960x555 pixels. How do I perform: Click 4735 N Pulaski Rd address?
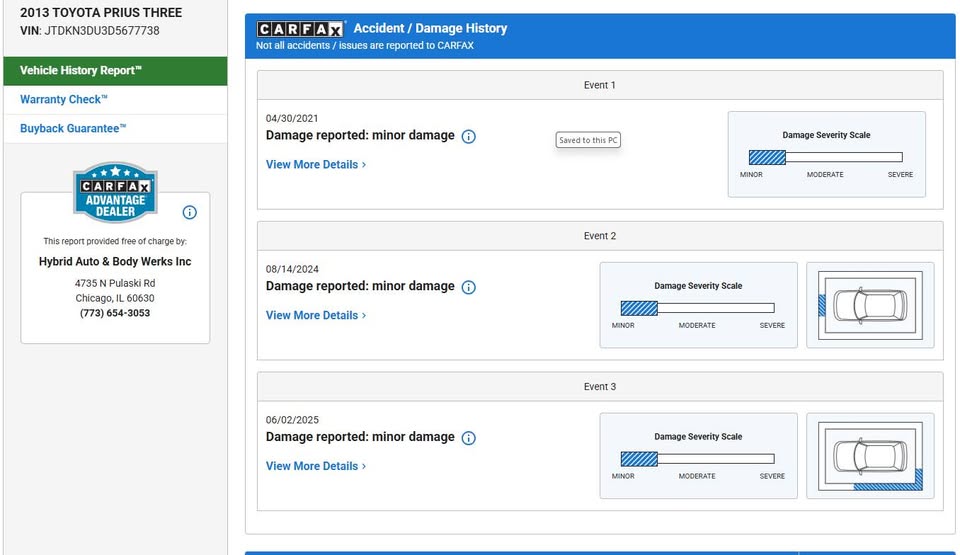pos(115,283)
